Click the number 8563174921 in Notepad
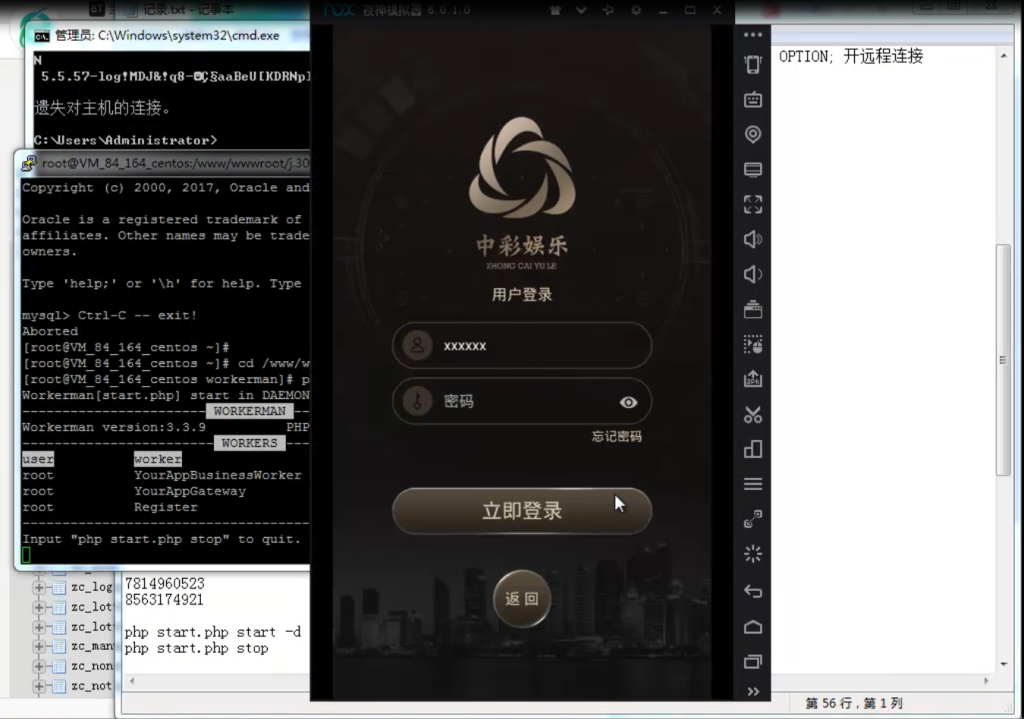Viewport: 1024px width, 719px height. 165,599
